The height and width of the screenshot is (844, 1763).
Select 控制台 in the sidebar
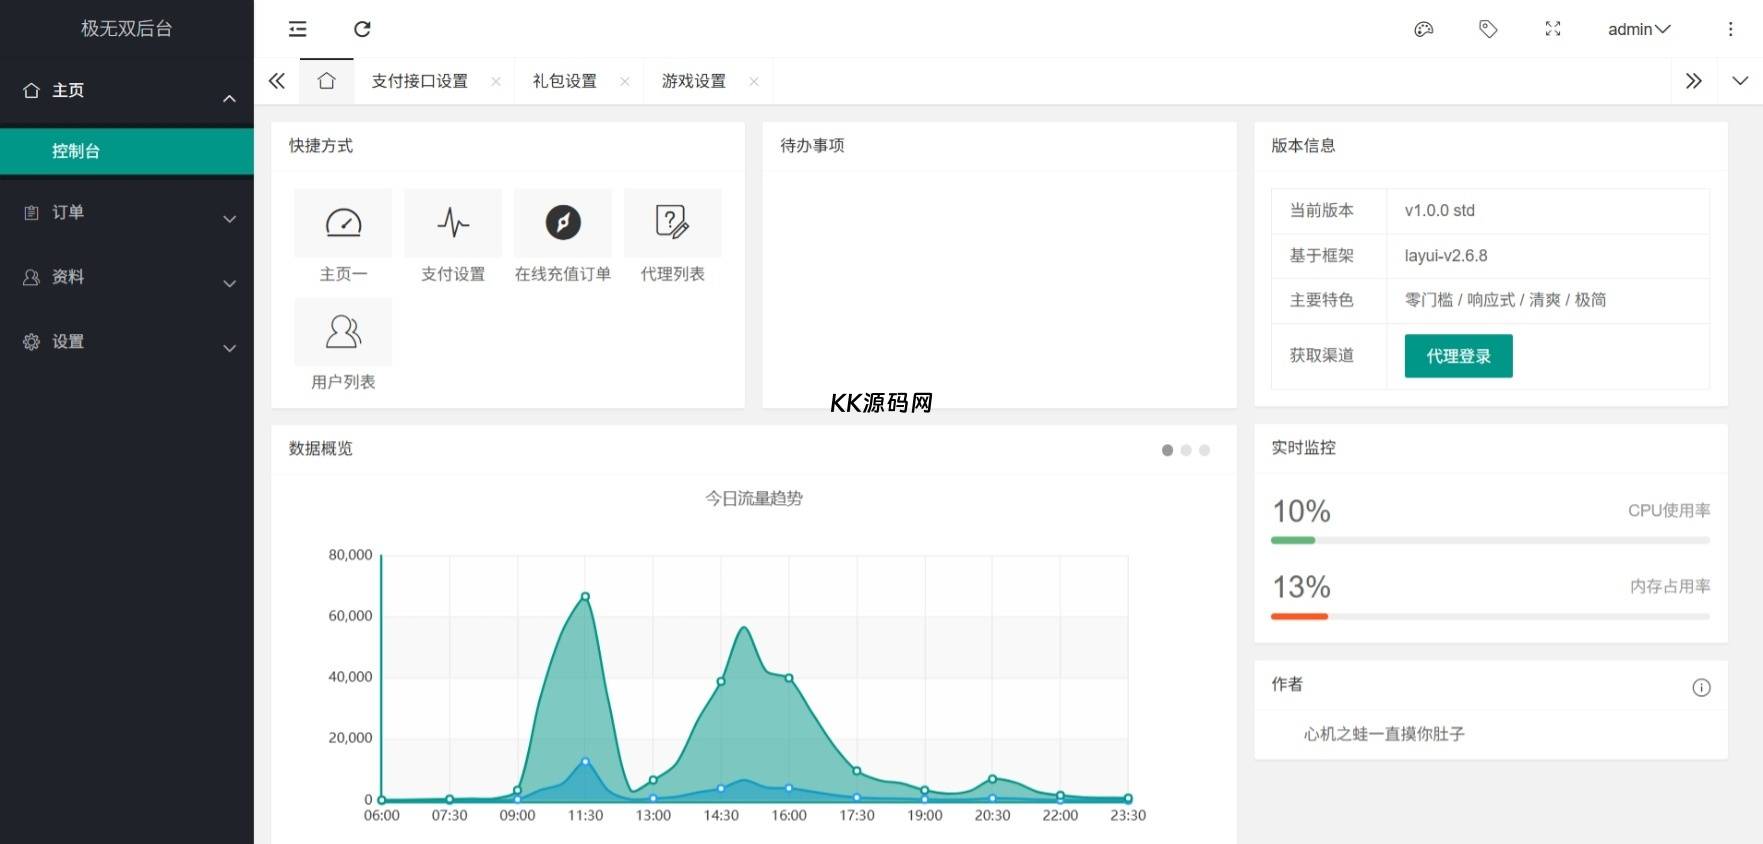(x=126, y=151)
